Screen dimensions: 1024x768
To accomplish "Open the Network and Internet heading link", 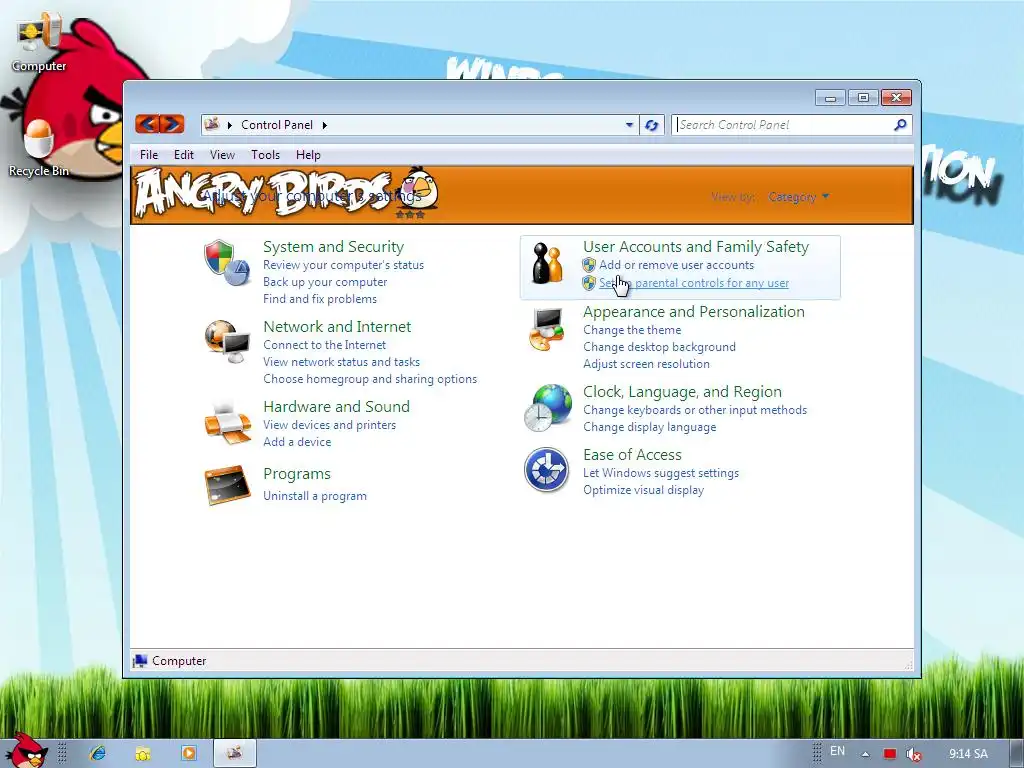I will coord(337,327).
